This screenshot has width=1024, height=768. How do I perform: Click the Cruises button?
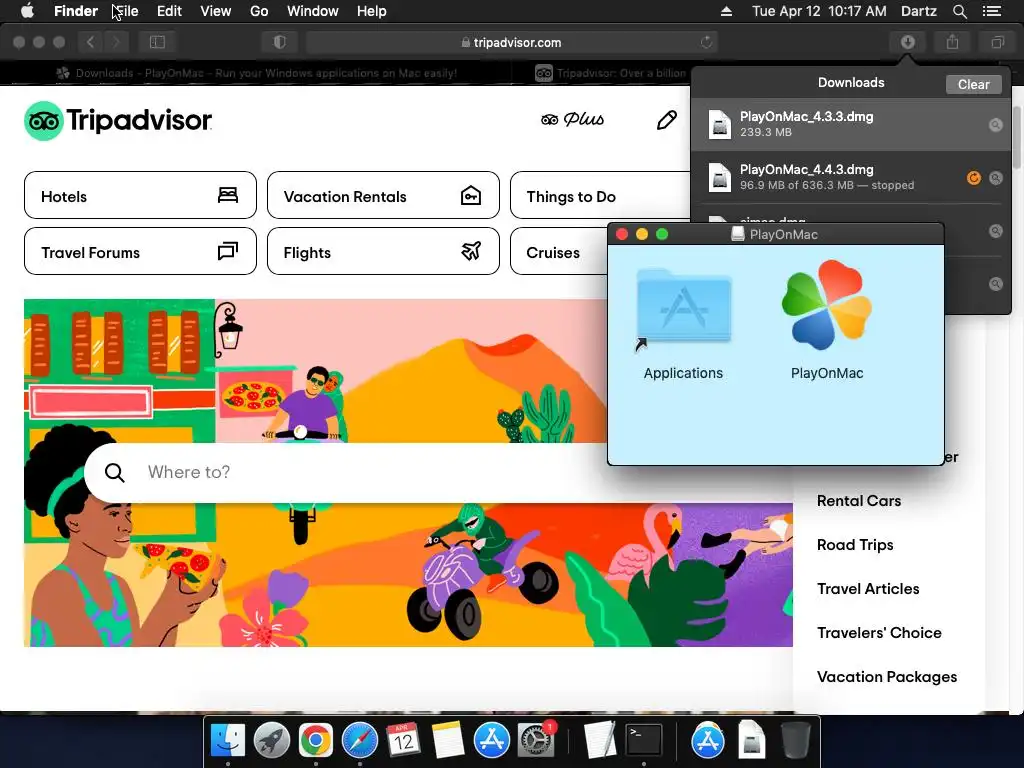pyautogui.click(x=559, y=251)
